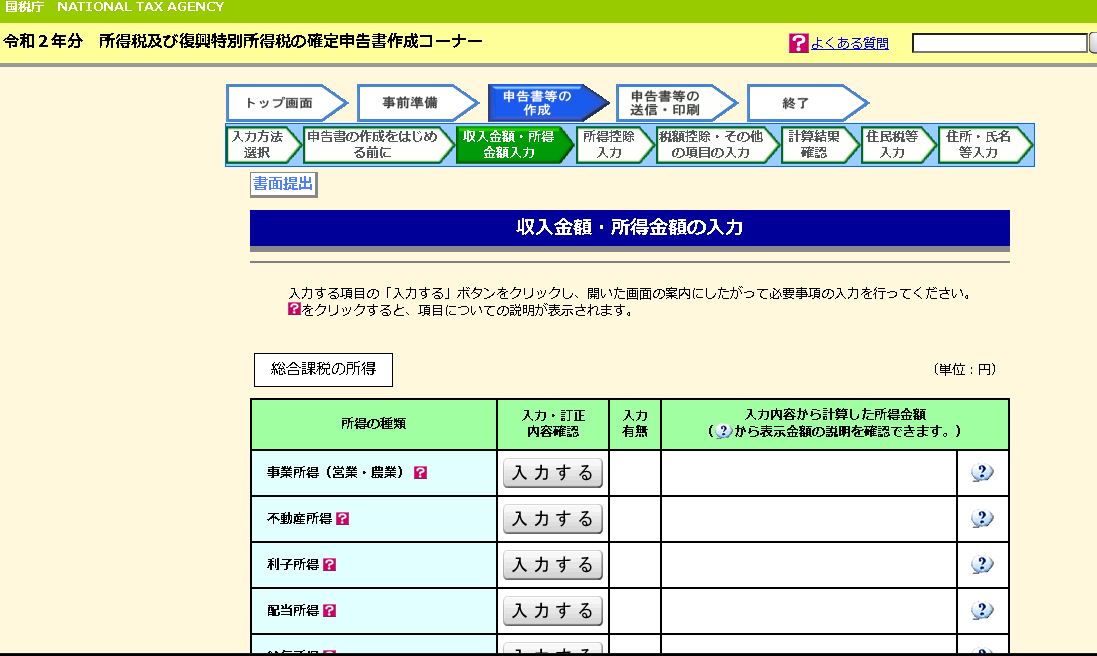Click the 書面提出 button

click(x=283, y=184)
